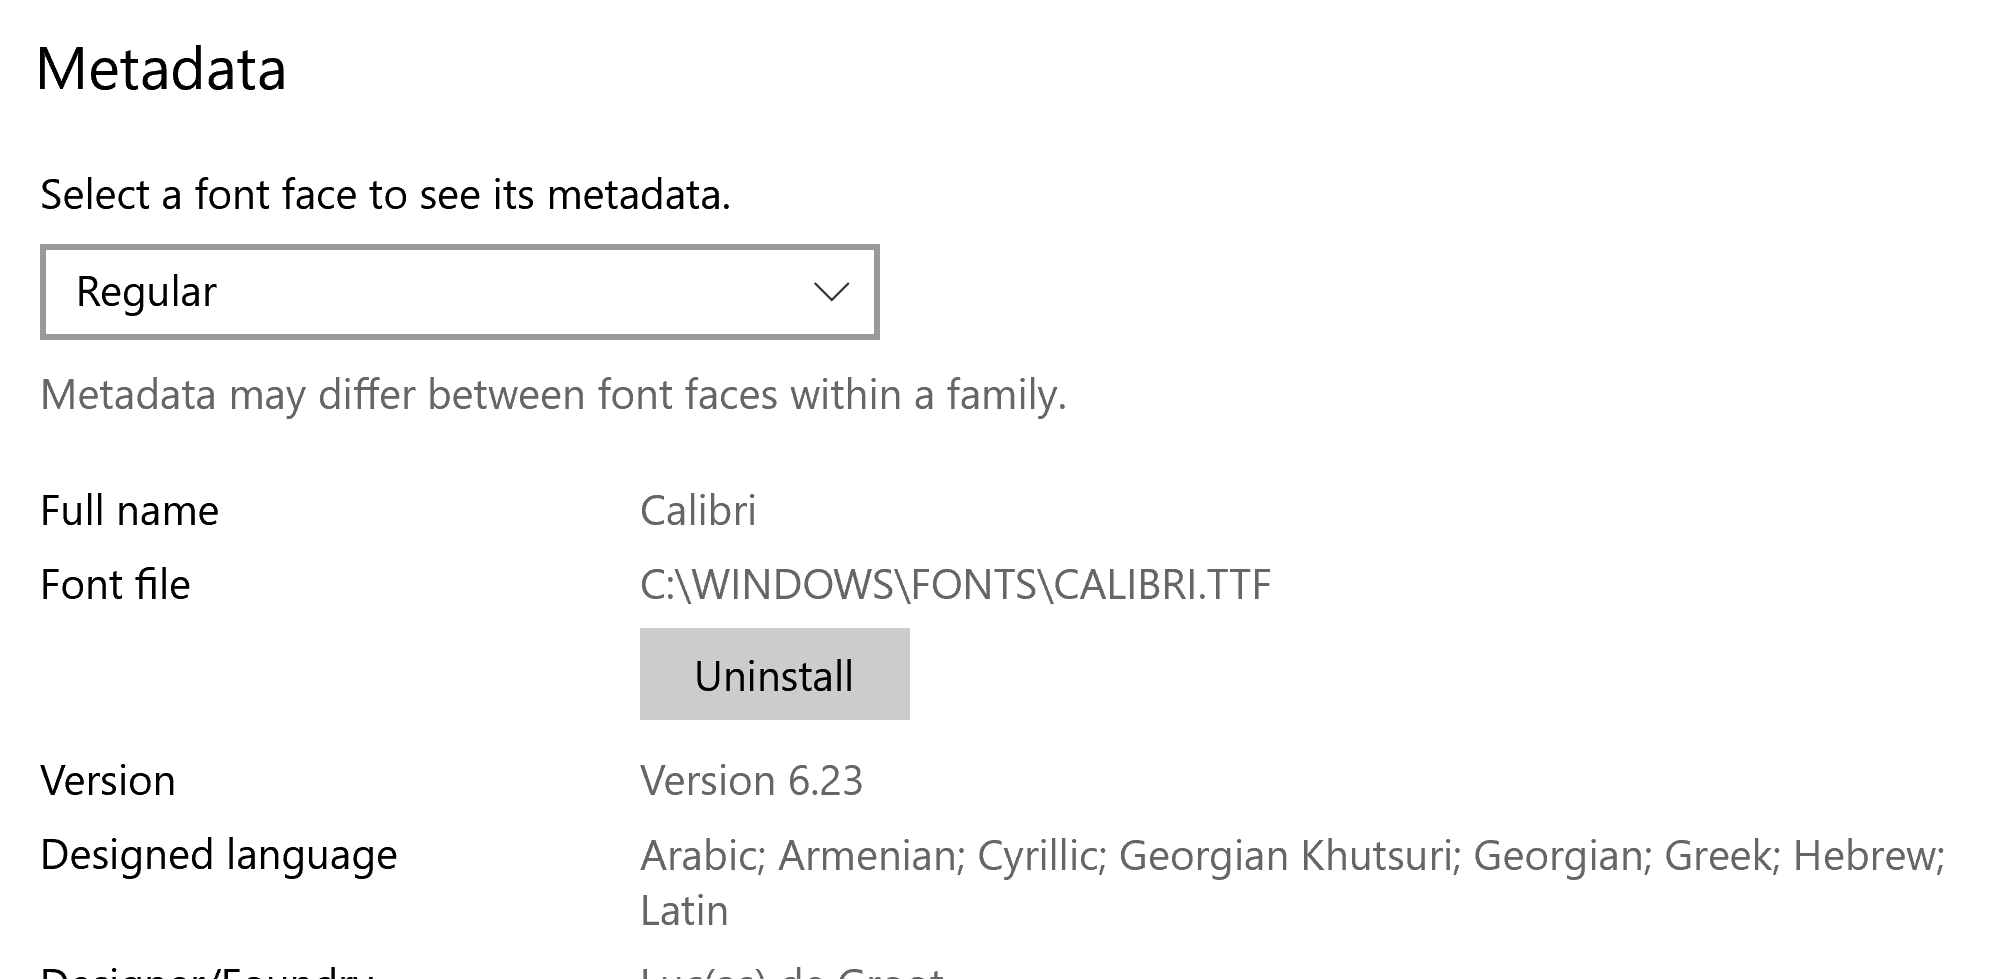Select the metadata disclaimer text
The image size is (2006, 979).
[x=553, y=396]
